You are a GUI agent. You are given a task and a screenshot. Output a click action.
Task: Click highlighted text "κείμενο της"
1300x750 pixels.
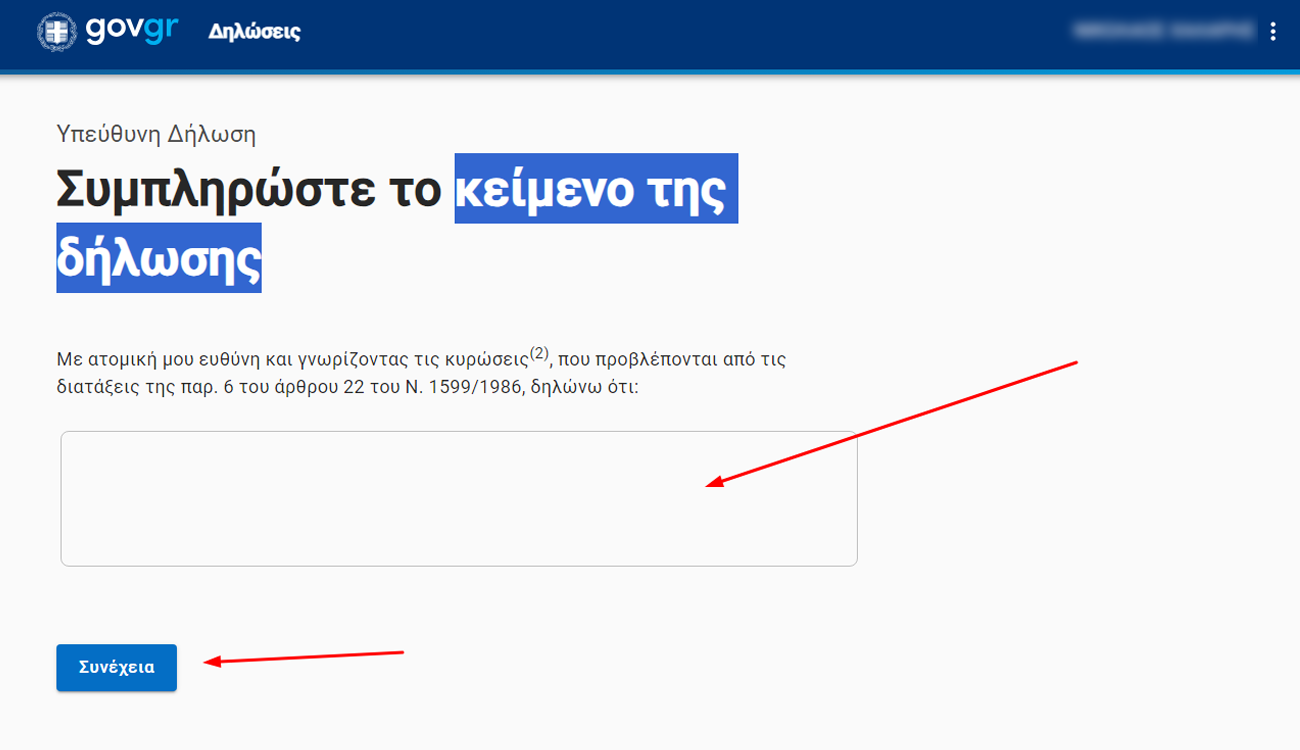[x=595, y=189]
